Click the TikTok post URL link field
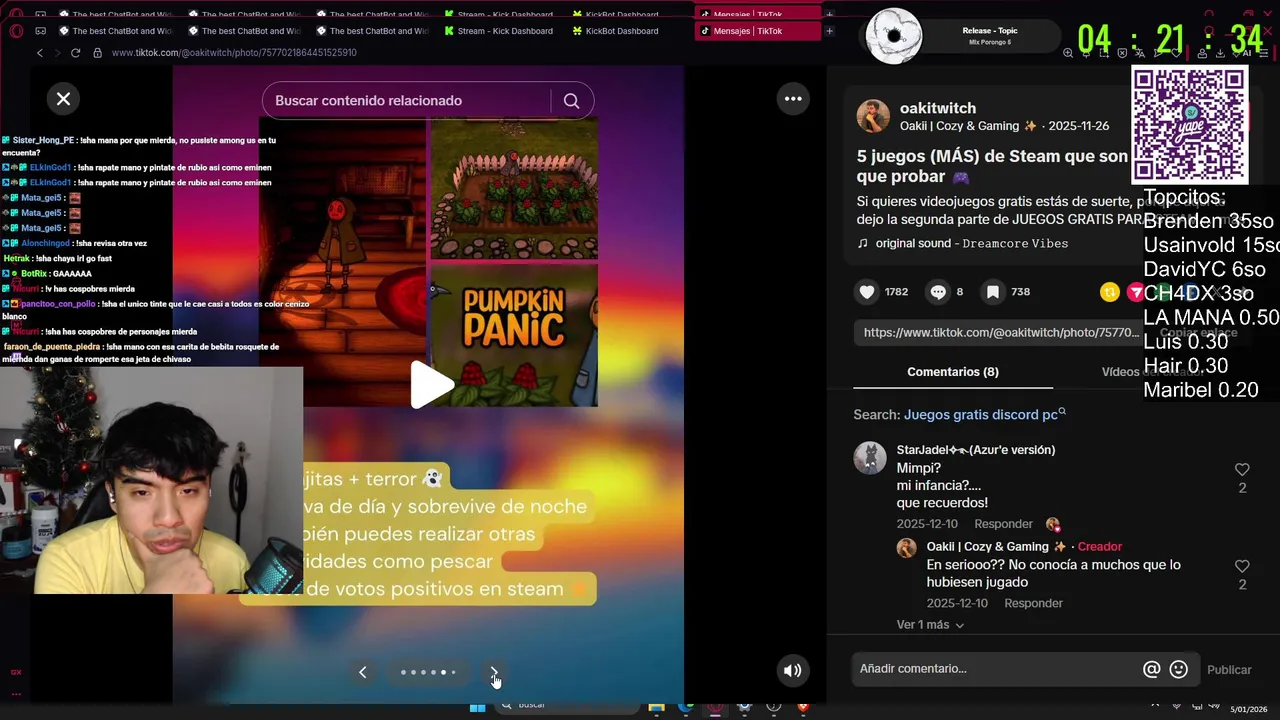Viewport: 1280px width, 720px height. 1000,333
